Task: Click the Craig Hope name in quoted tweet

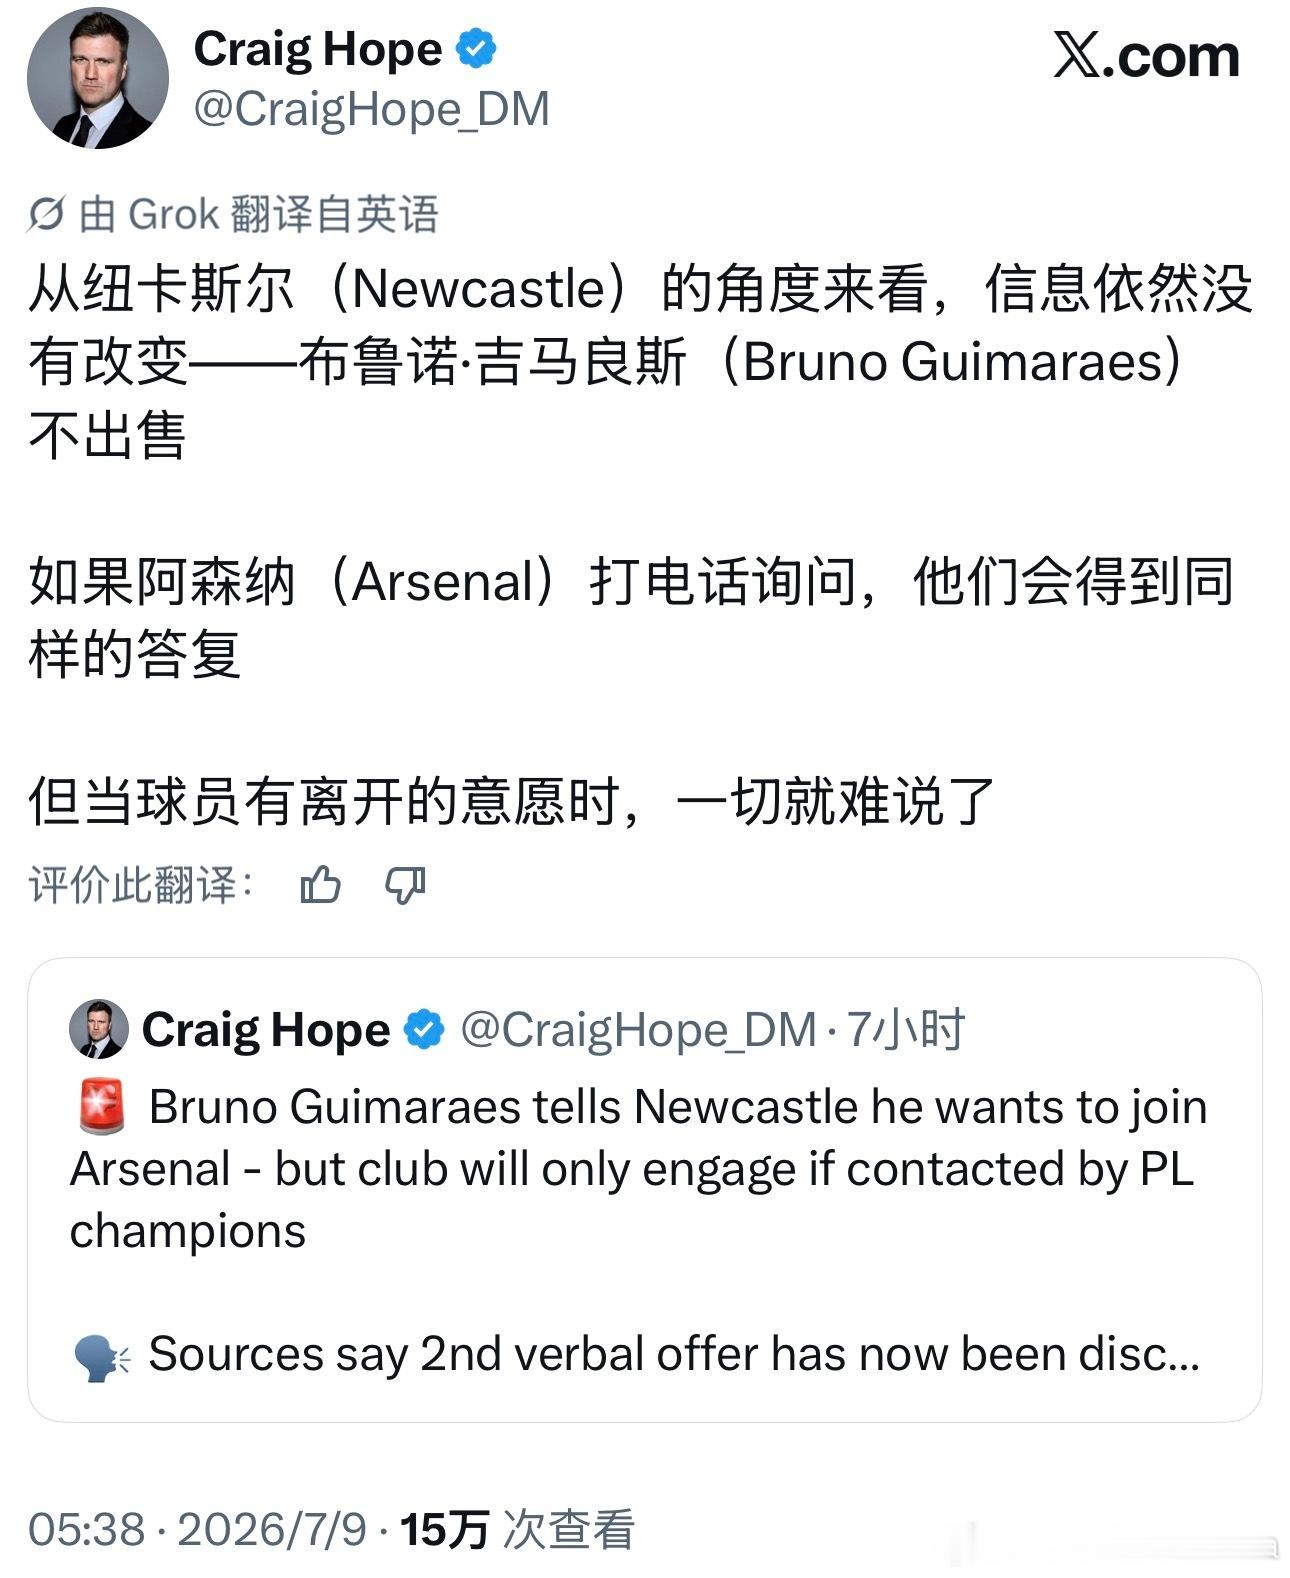Action: tap(265, 1029)
